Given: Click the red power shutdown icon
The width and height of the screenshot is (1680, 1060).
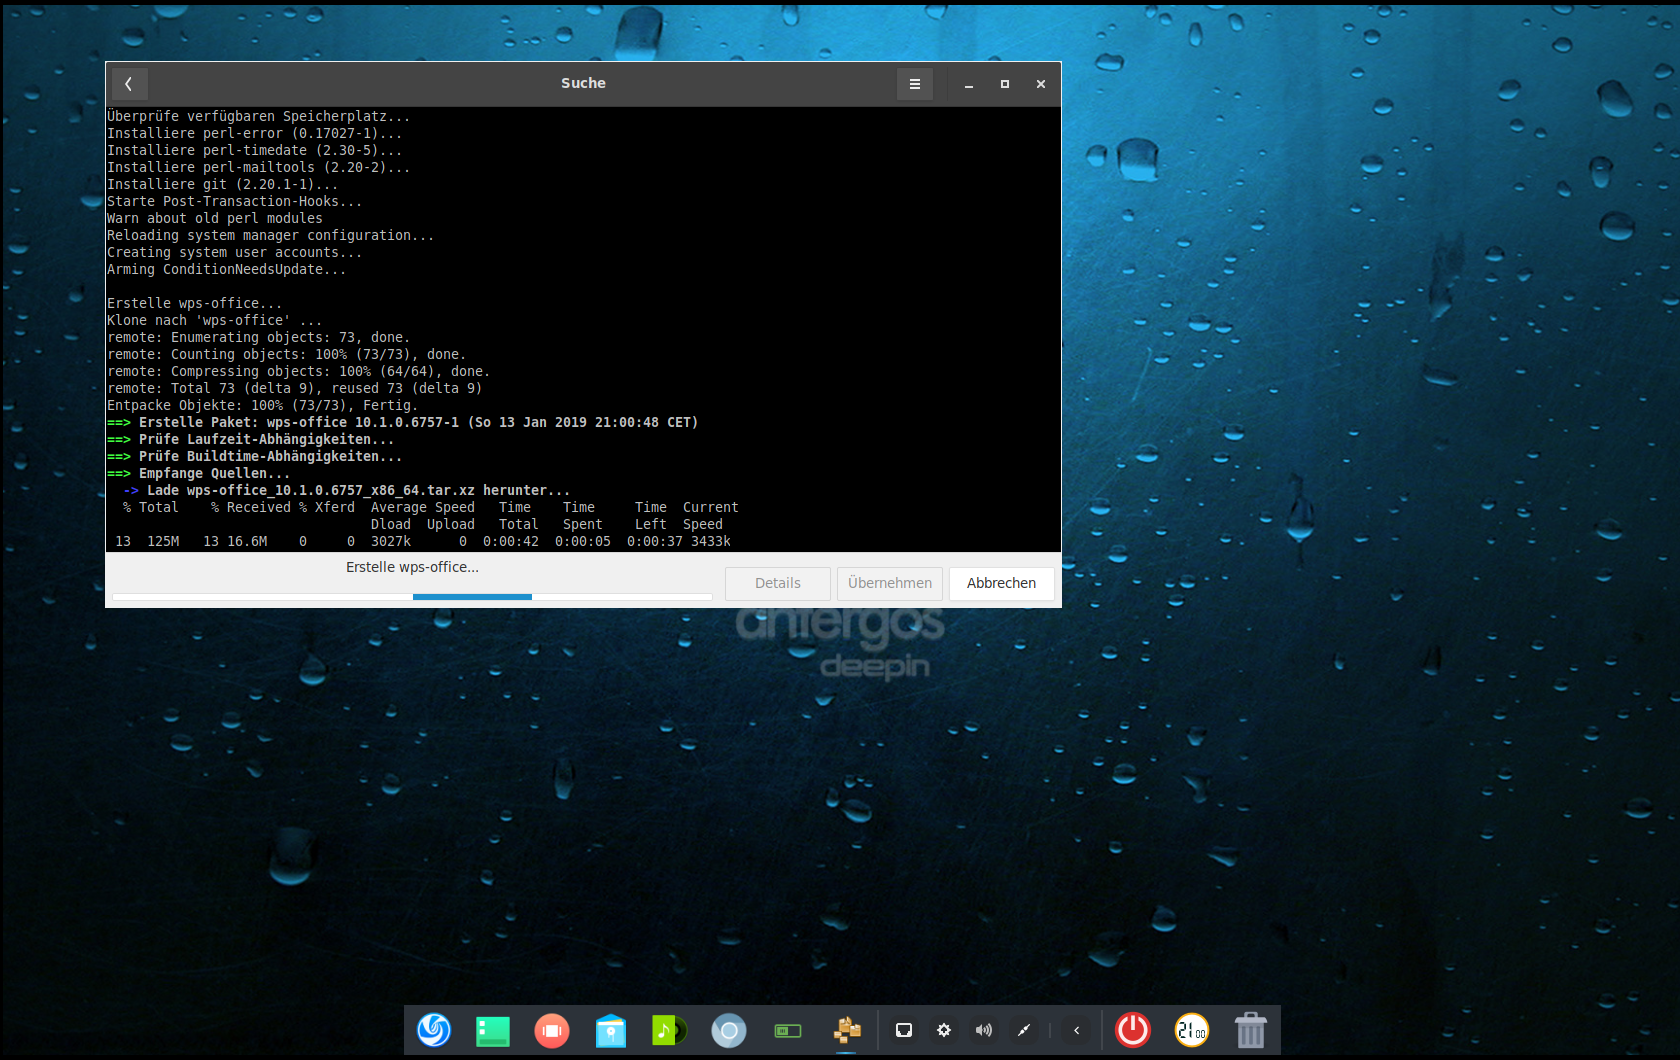Looking at the screenshot, I should click(1133, 1030).
